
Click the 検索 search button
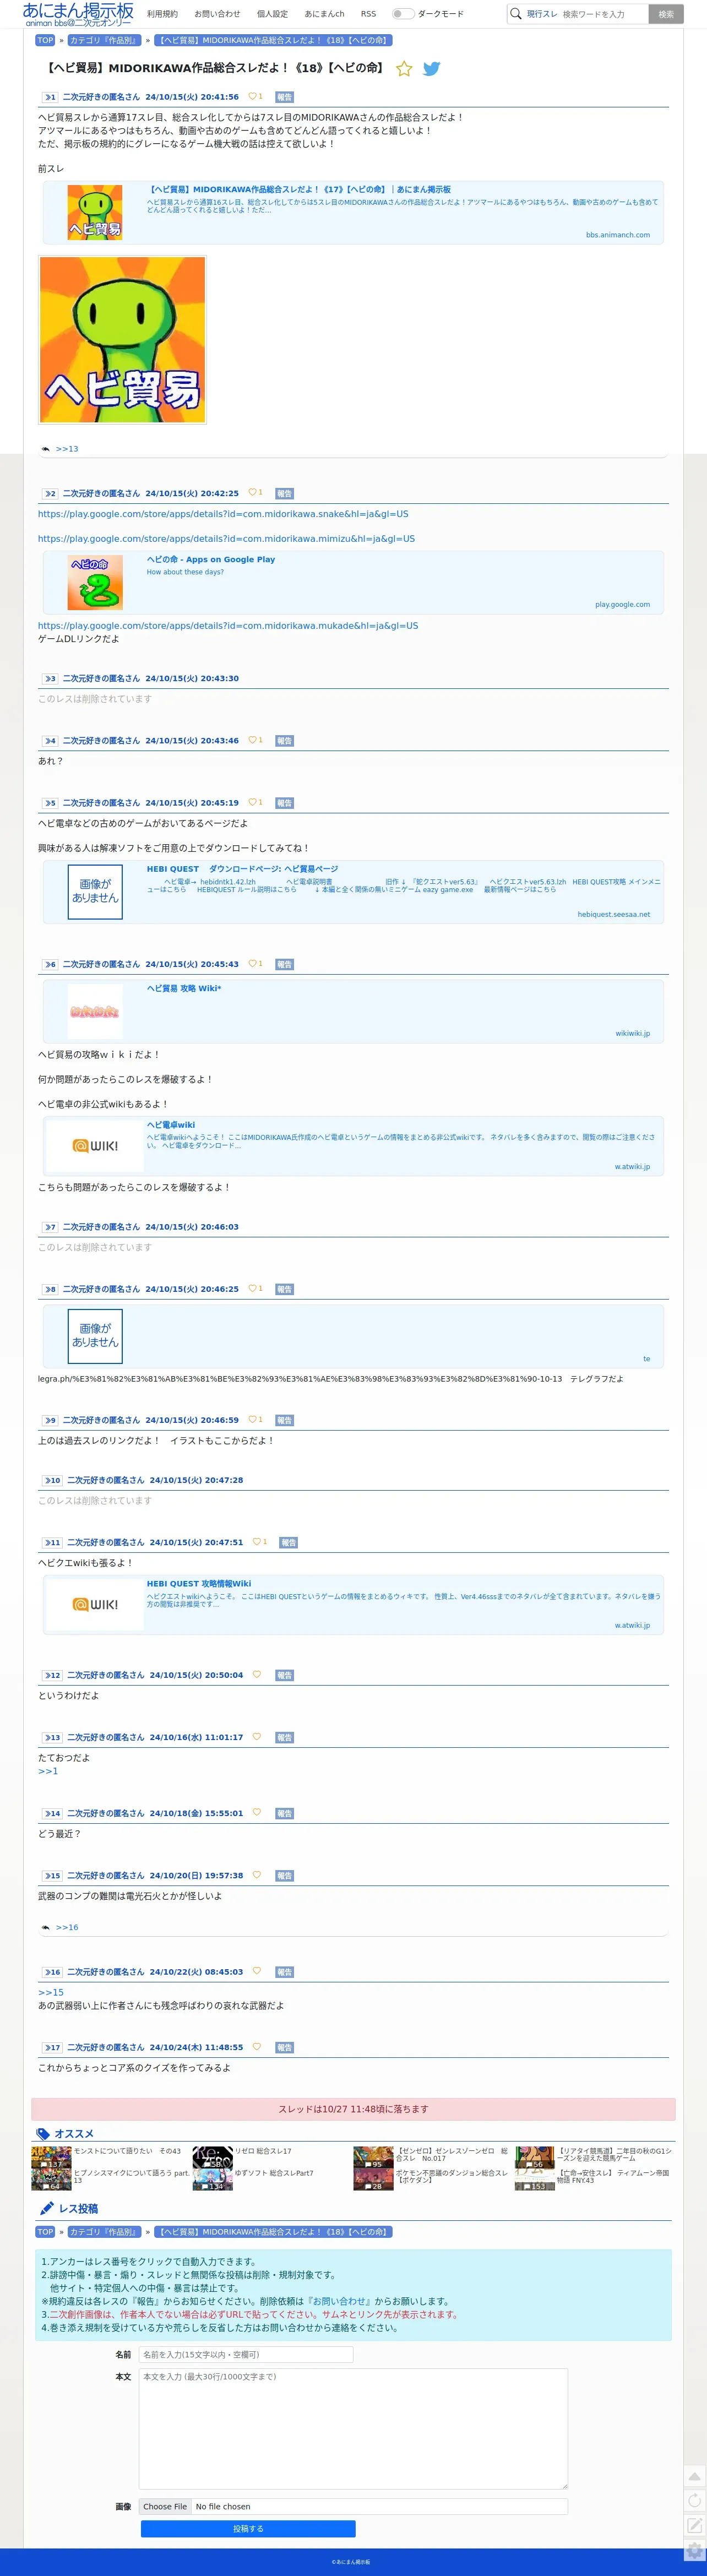click(666, 14)
